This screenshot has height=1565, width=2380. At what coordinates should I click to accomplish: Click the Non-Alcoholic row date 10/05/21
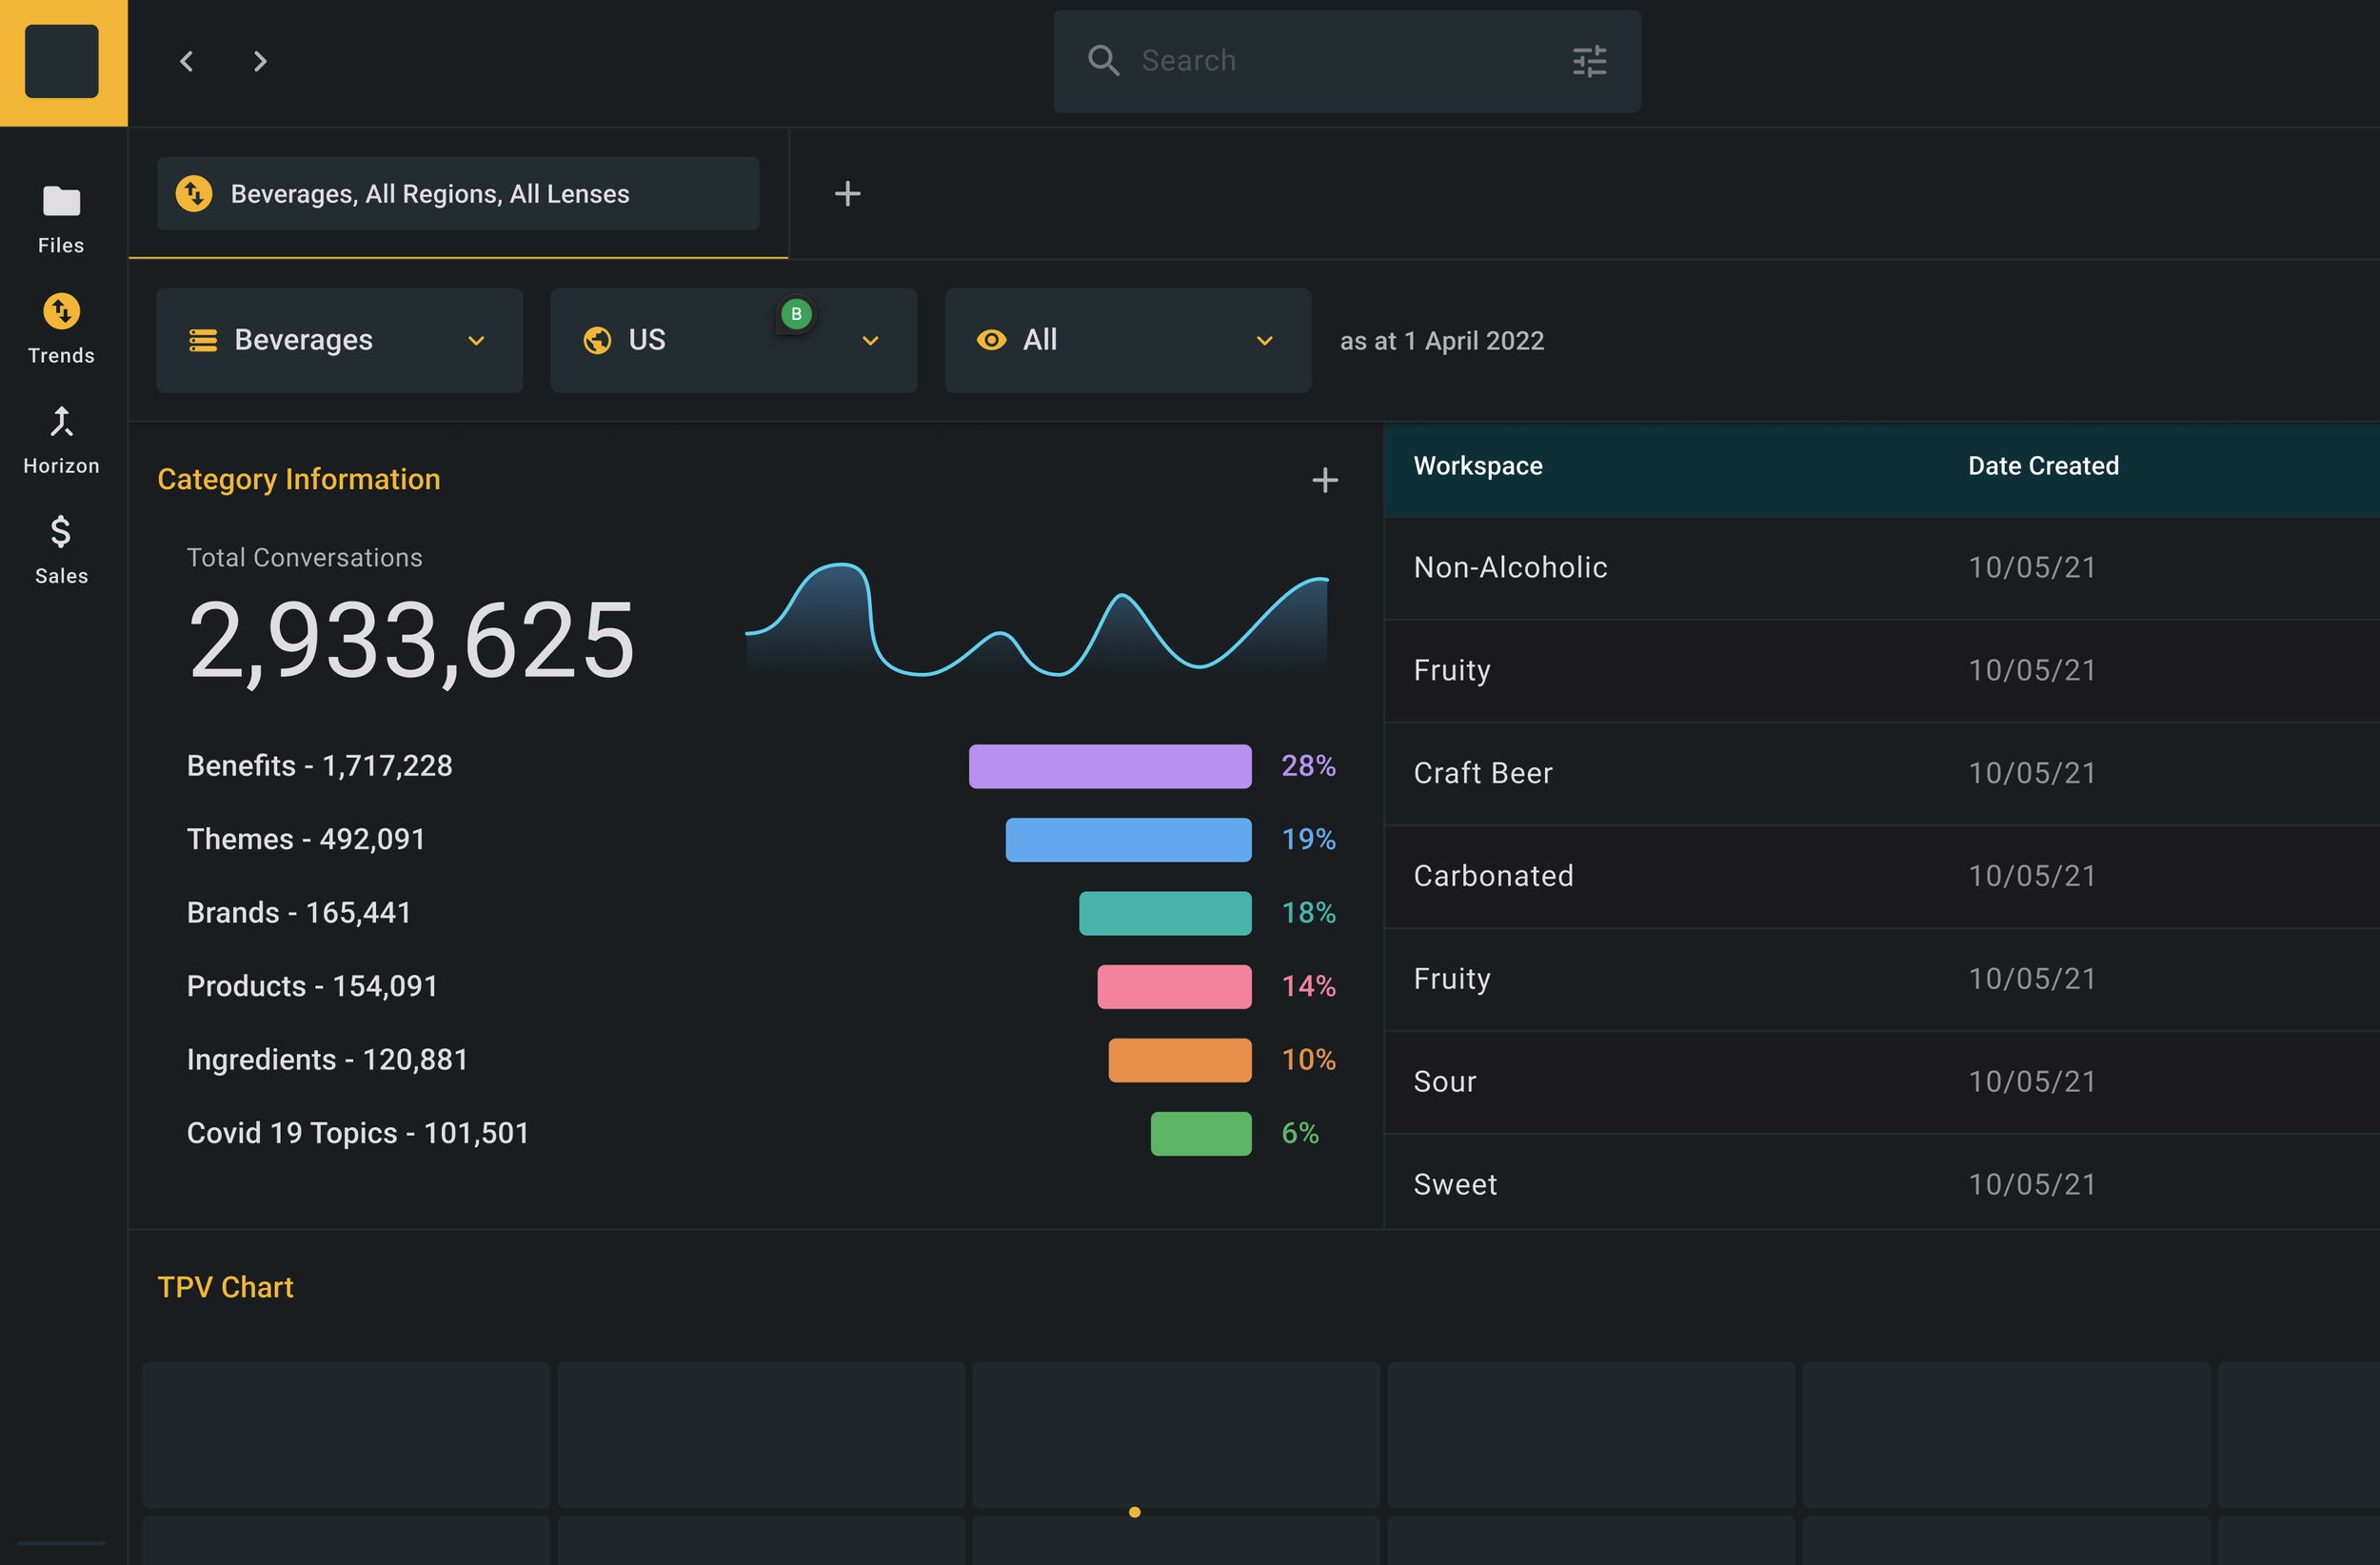[x=2032, y=568]
